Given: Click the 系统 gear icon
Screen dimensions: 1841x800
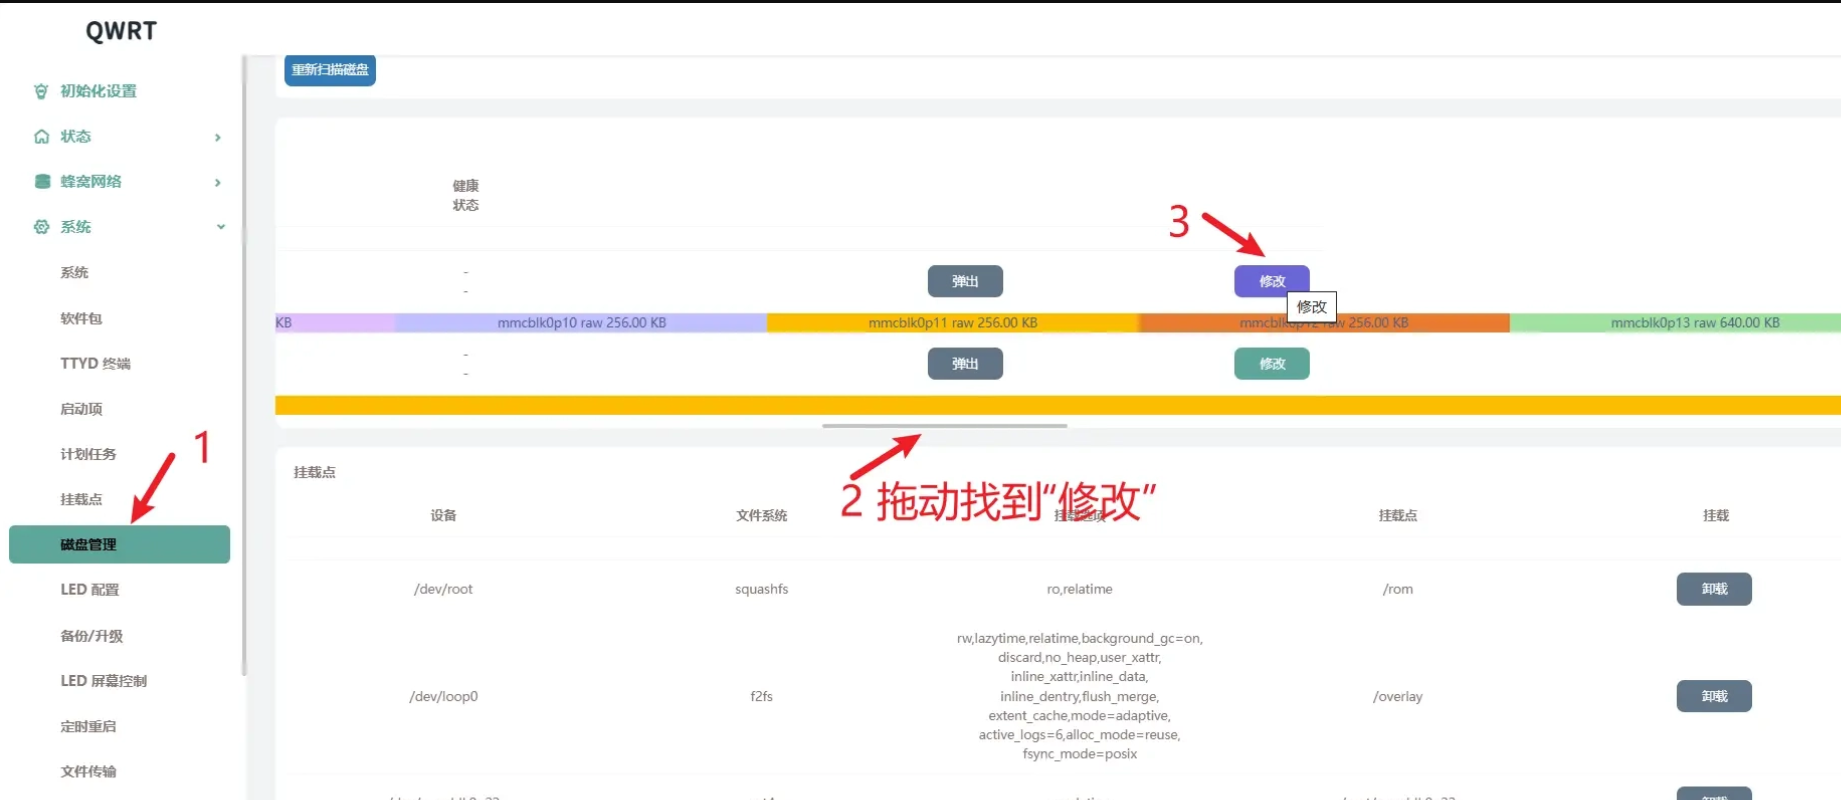Looking at the screenshot, I should click(41, 227).
